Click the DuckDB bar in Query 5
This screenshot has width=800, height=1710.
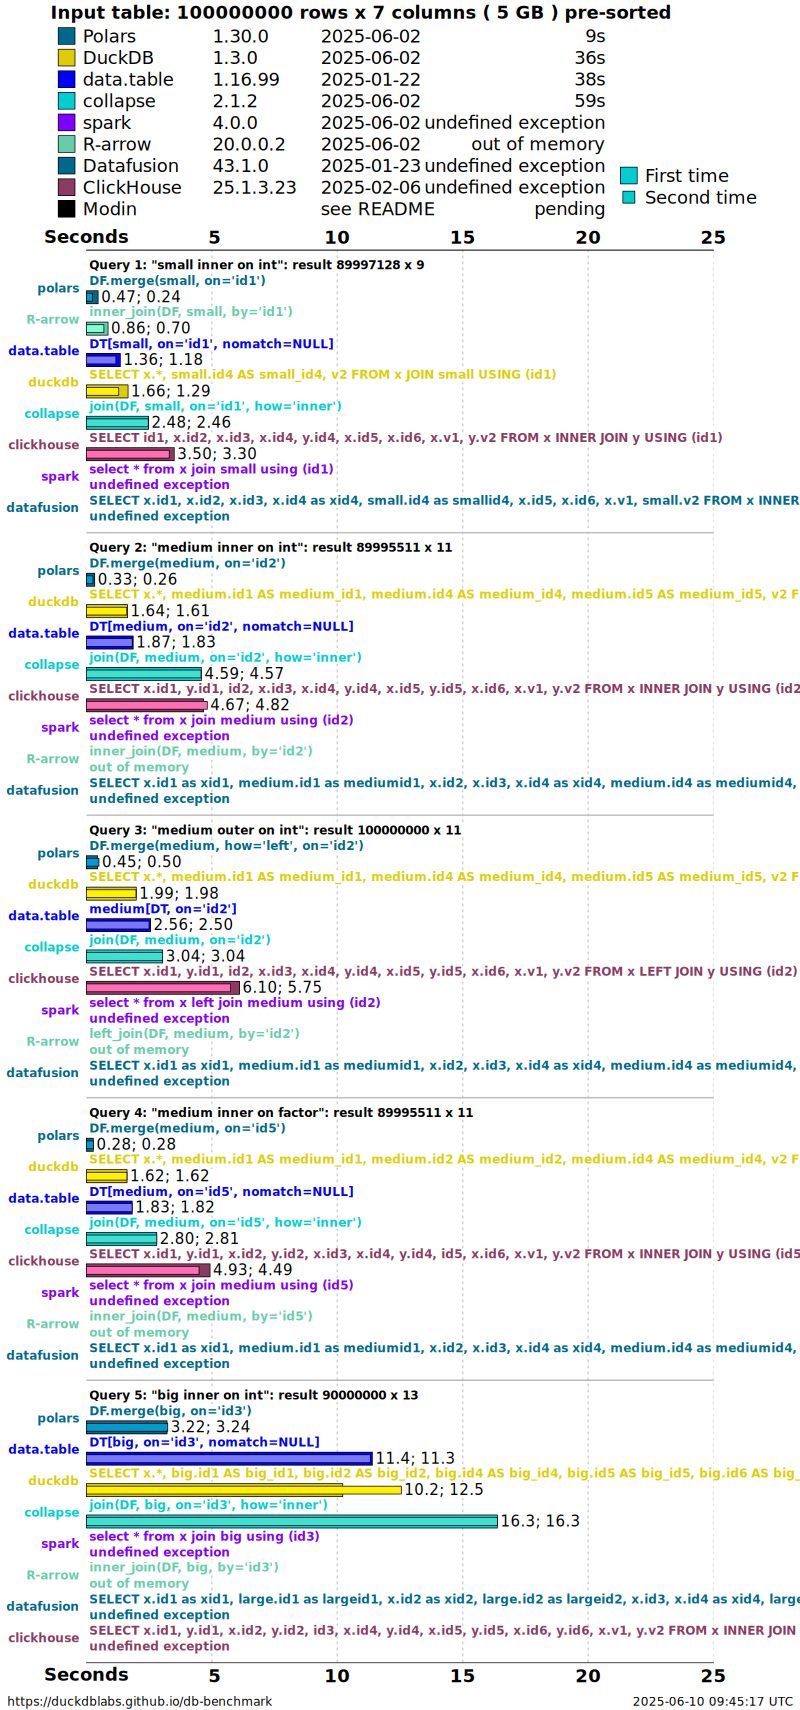click(x=244, y=1490)
